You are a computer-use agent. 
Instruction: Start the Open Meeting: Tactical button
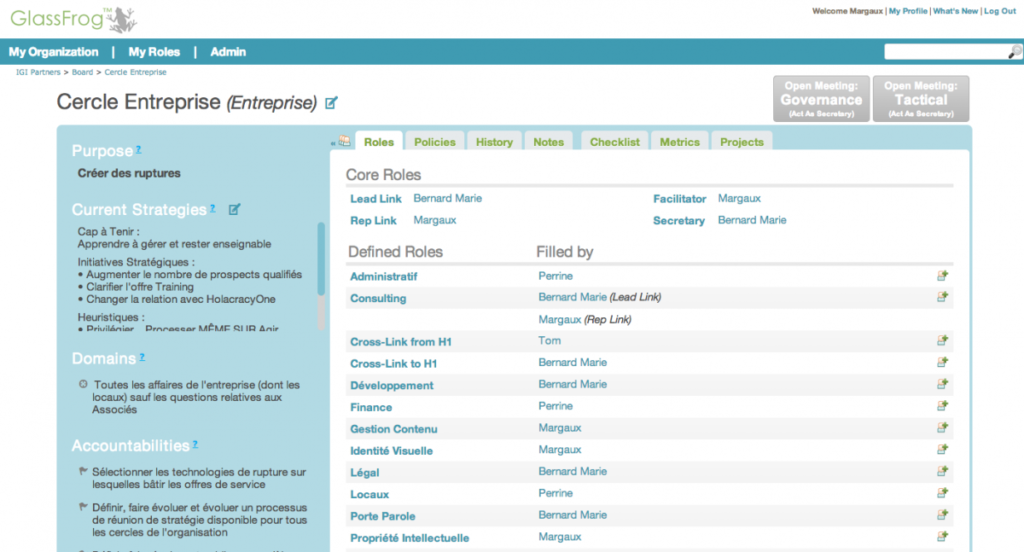(920, 99)
